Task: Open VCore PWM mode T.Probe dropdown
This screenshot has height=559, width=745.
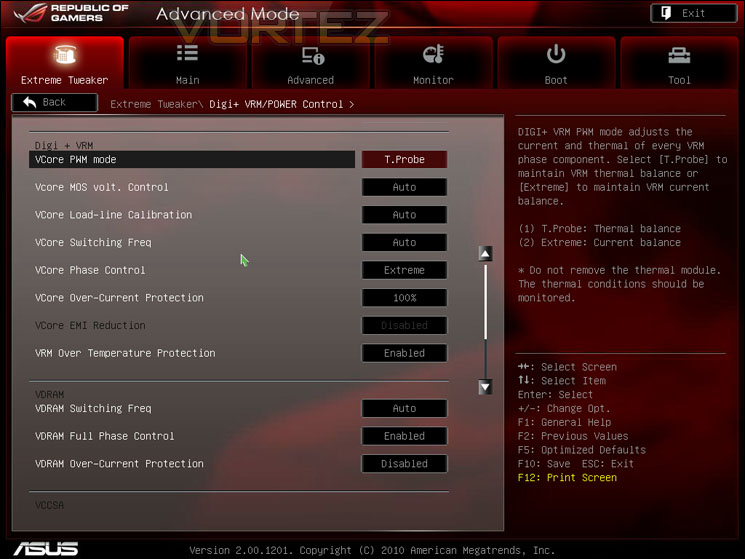Action: click(x=404, y=160)
